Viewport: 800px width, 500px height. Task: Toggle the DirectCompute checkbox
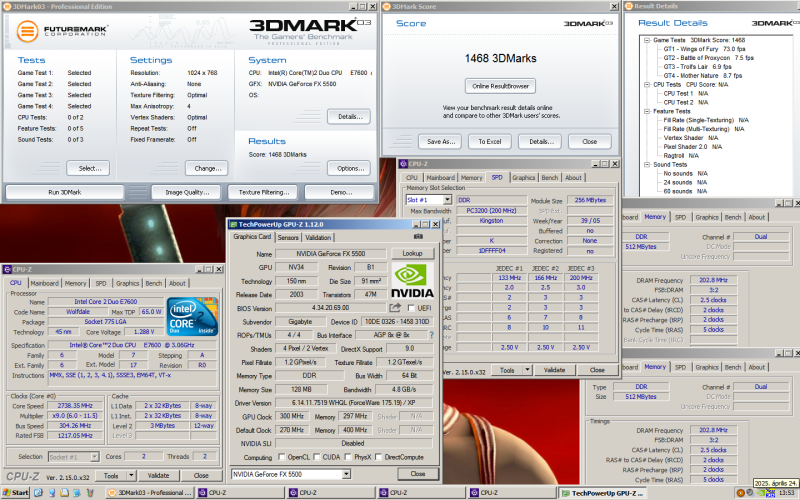pos(379,457)
